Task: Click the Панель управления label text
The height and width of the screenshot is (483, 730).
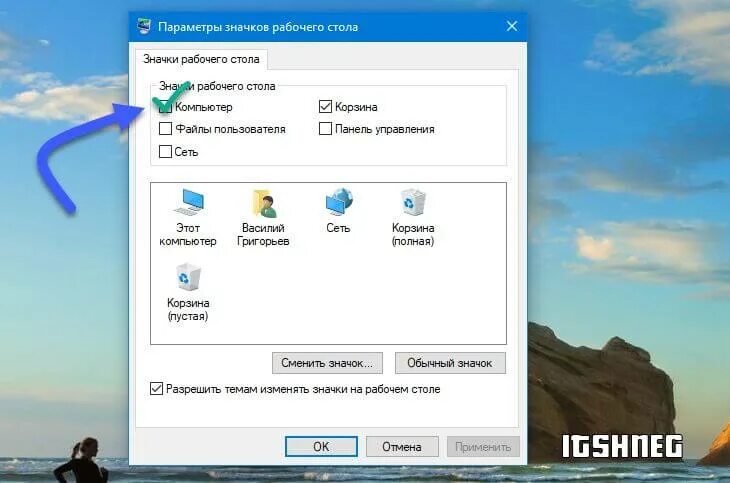Action: [x=385, y=129]
